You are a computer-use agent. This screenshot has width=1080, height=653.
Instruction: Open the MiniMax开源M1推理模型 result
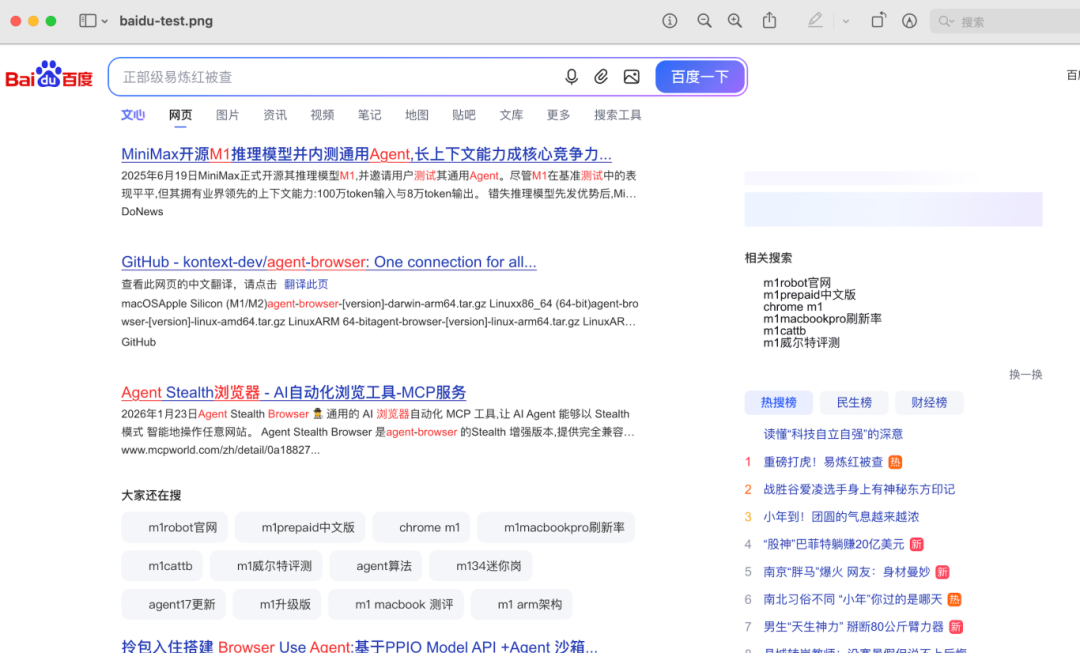366,154
